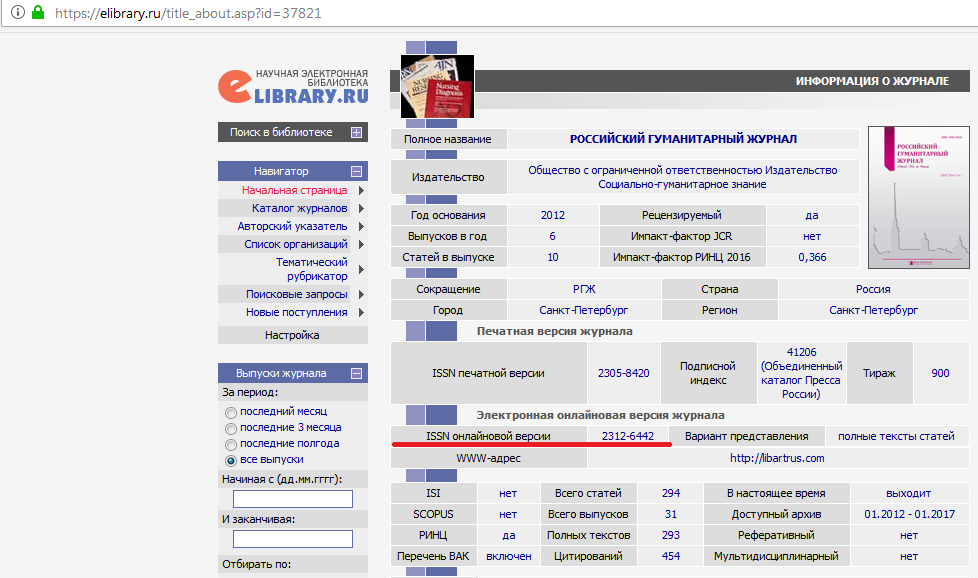Collapse the 'Выпуски журнала' panel
This screenshot has height=578, width=978.
(356, 373)
